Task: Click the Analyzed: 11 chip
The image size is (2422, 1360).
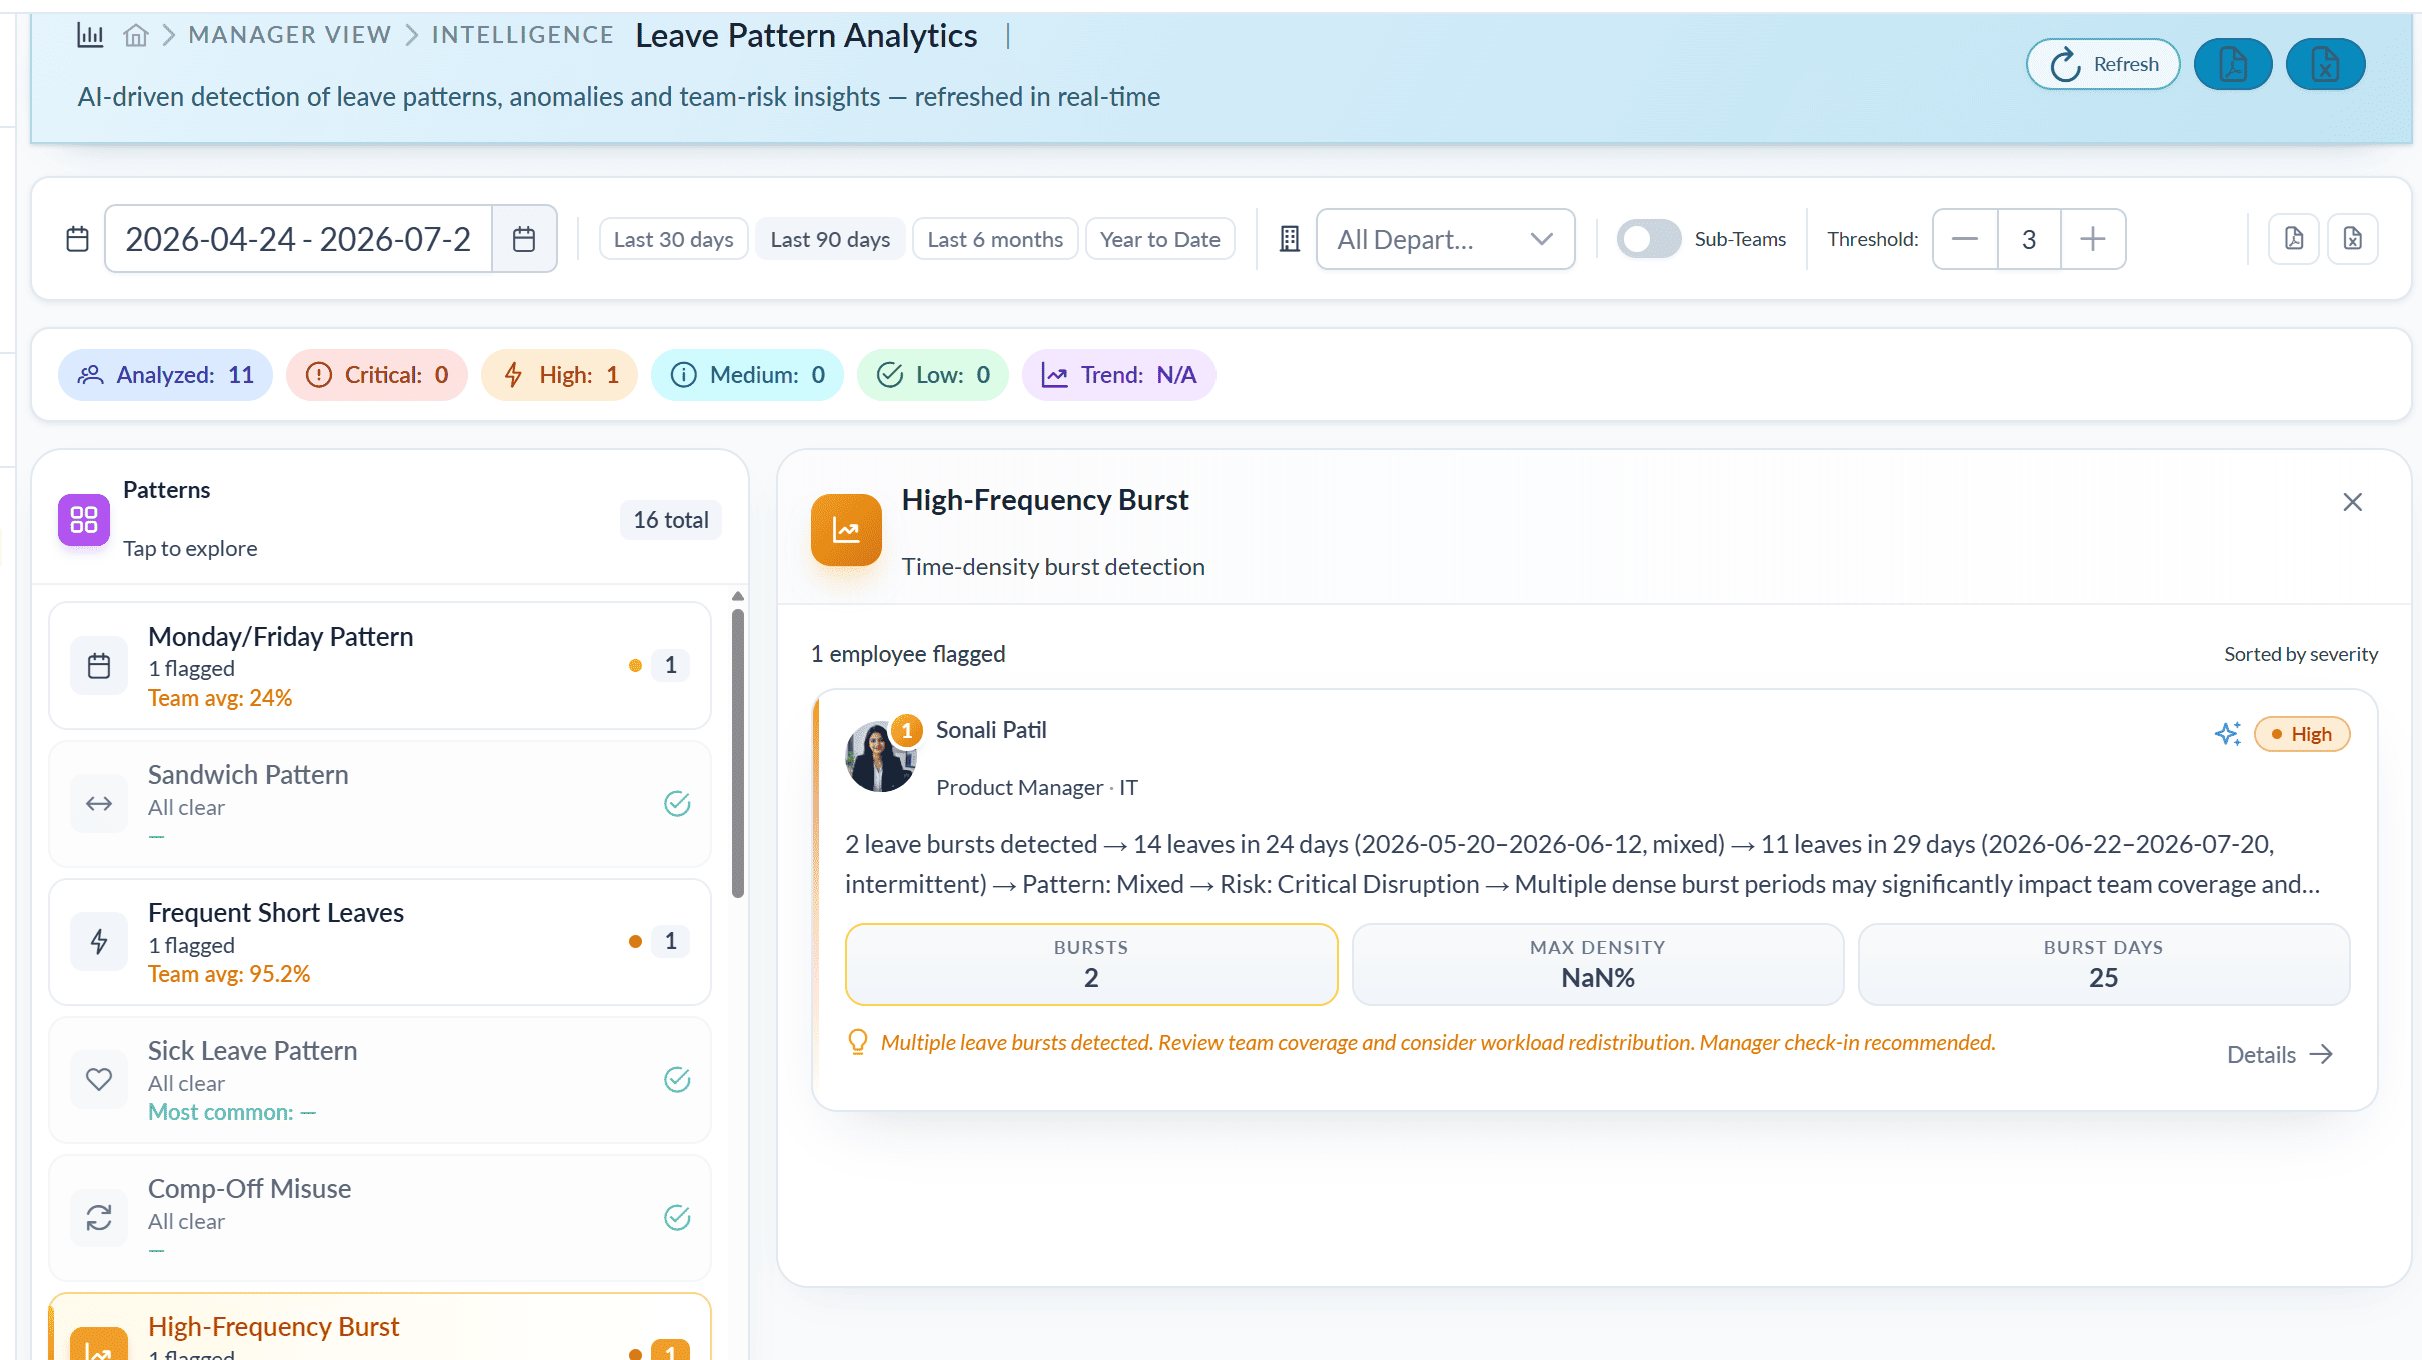Action: coord(165,375)
